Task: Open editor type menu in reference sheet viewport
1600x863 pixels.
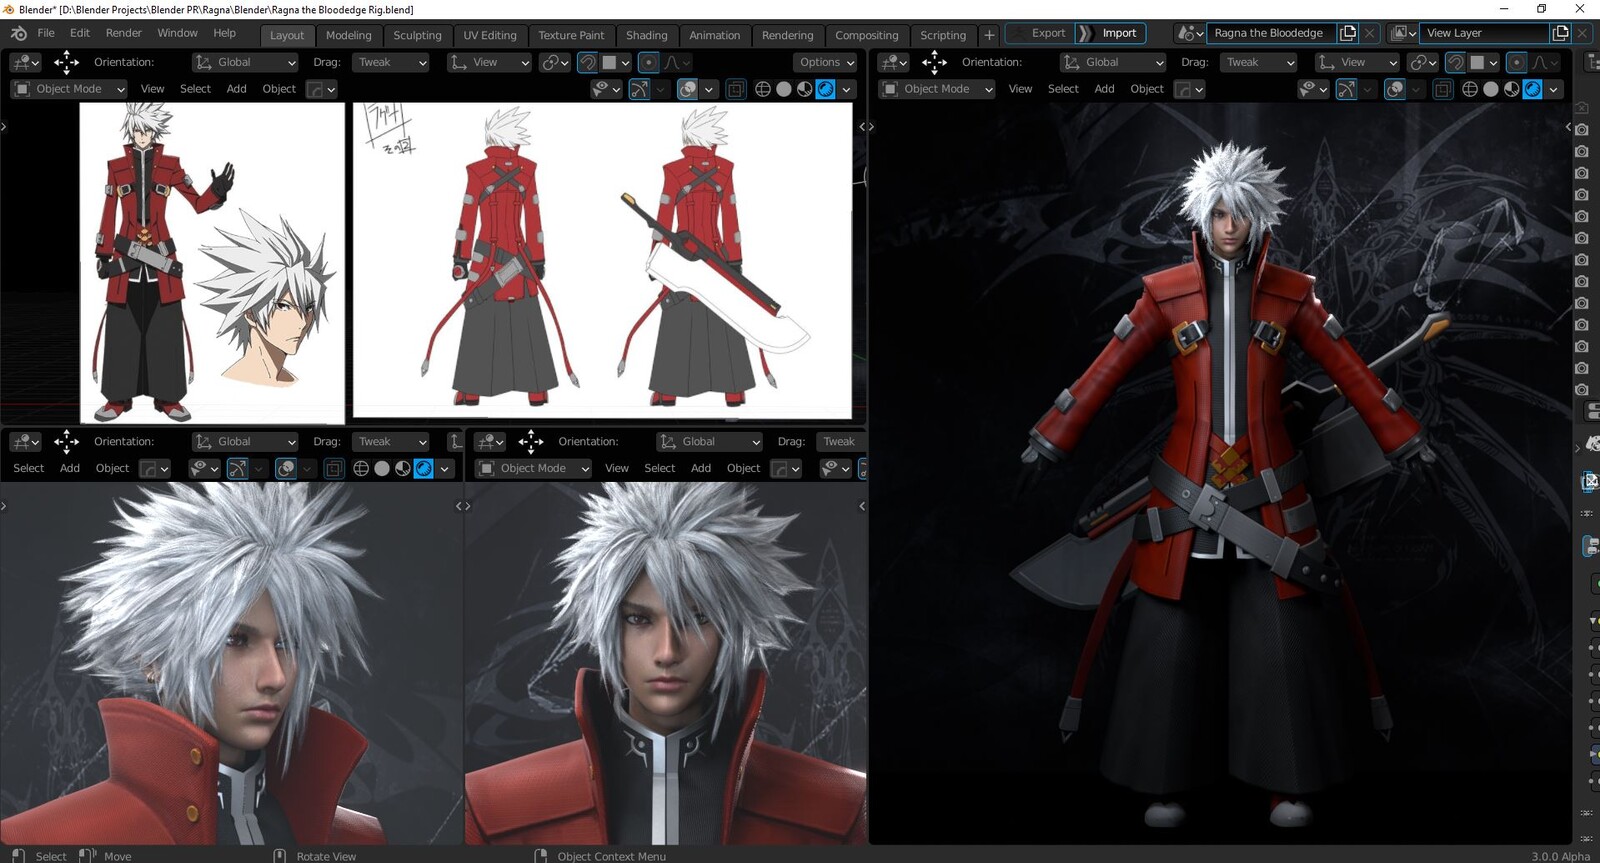Action: click(25, 62)
